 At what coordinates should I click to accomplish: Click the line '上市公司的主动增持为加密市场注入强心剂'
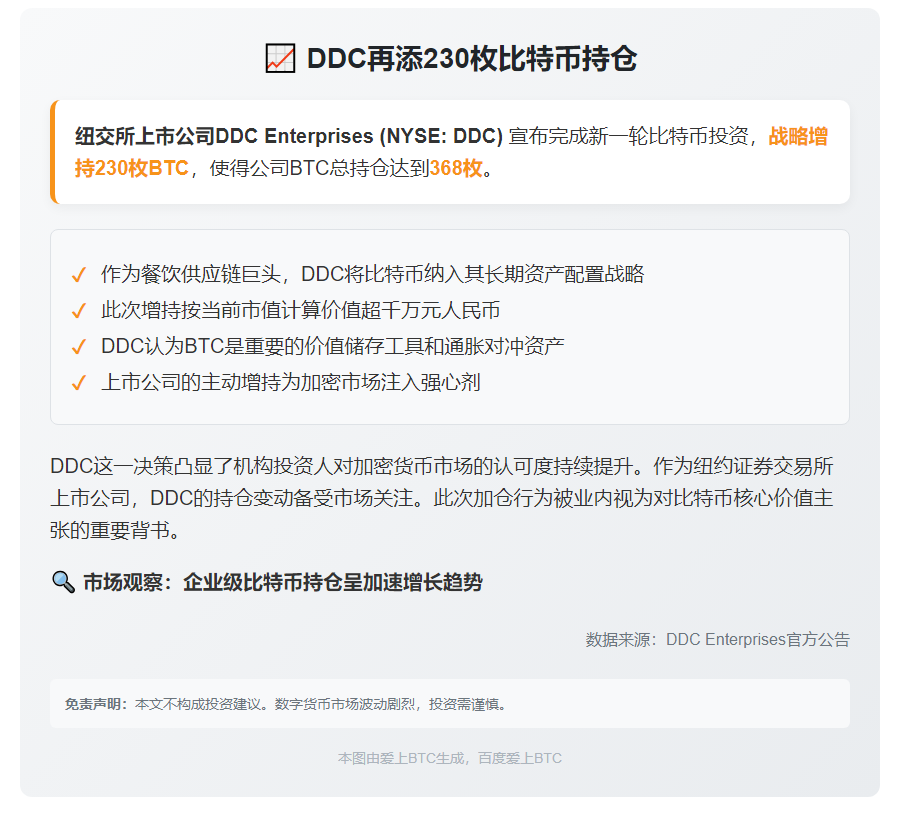coord(290,382)
